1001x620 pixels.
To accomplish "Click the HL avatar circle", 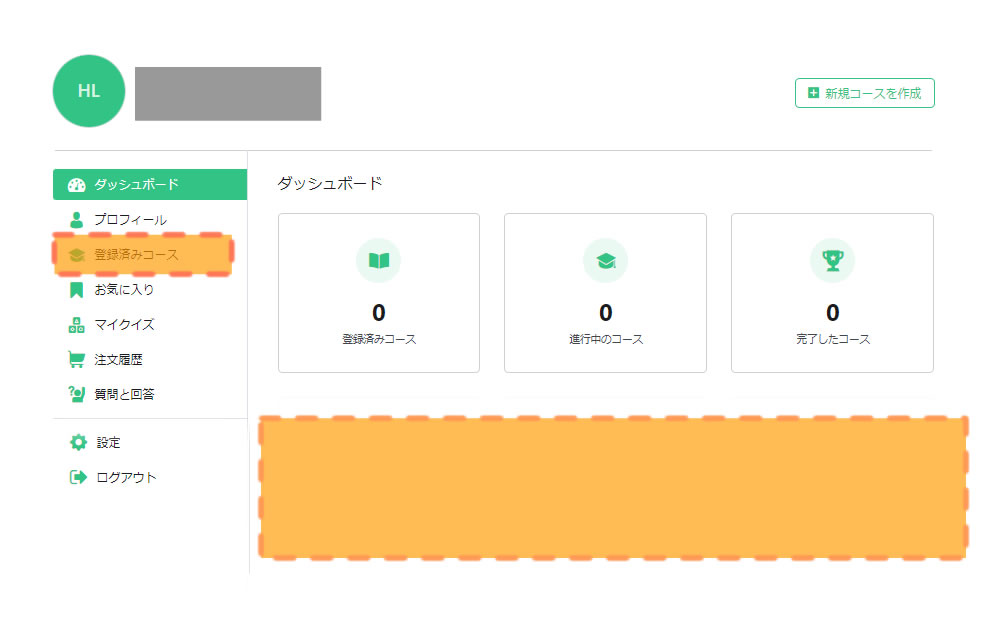I will (x=89, y=91).
